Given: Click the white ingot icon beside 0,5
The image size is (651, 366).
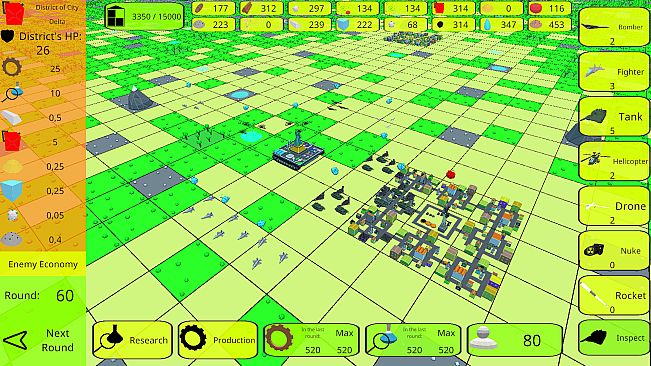Looking at the screenshot, I should coord(12,117).
